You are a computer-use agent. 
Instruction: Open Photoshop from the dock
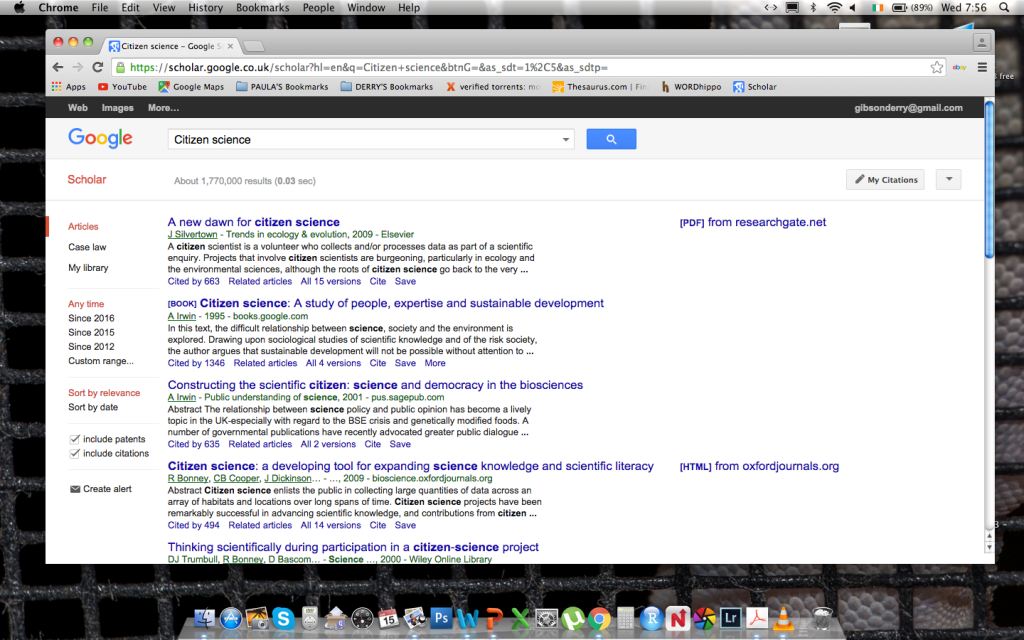[440, 619]
